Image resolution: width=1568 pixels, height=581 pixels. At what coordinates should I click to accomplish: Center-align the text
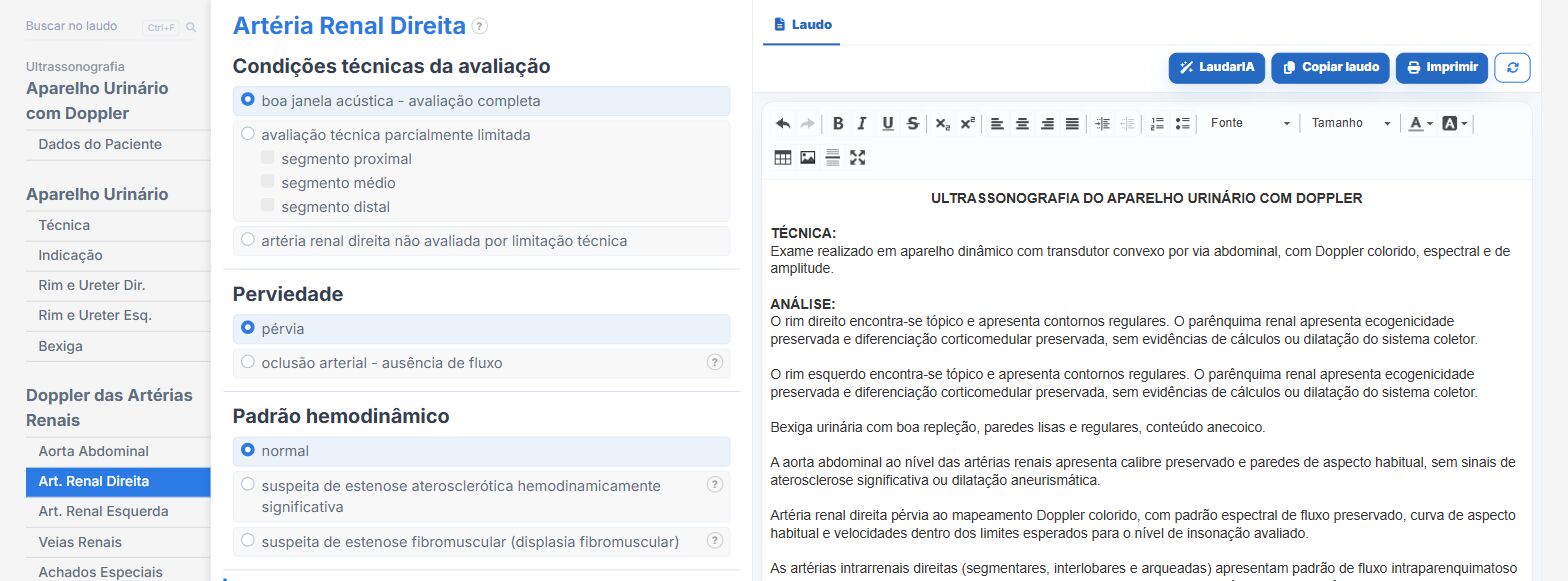click(1022, 123)
